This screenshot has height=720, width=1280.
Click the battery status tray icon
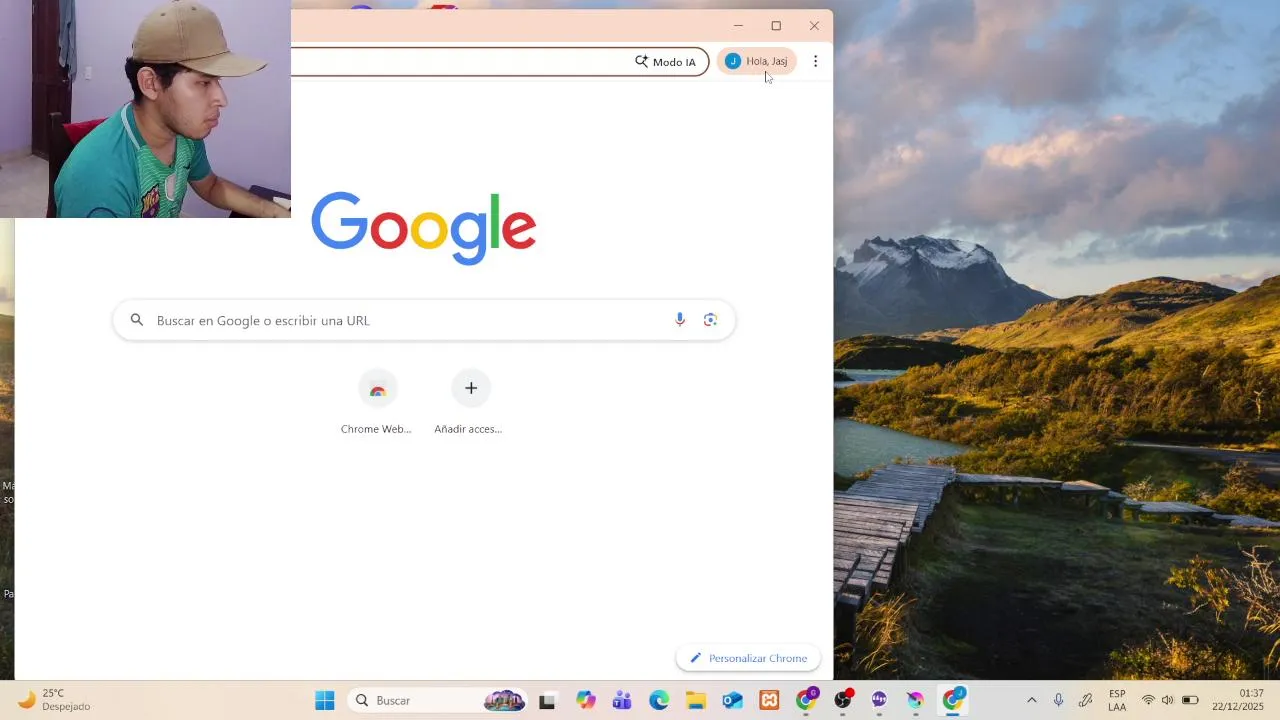[1190, 701]
